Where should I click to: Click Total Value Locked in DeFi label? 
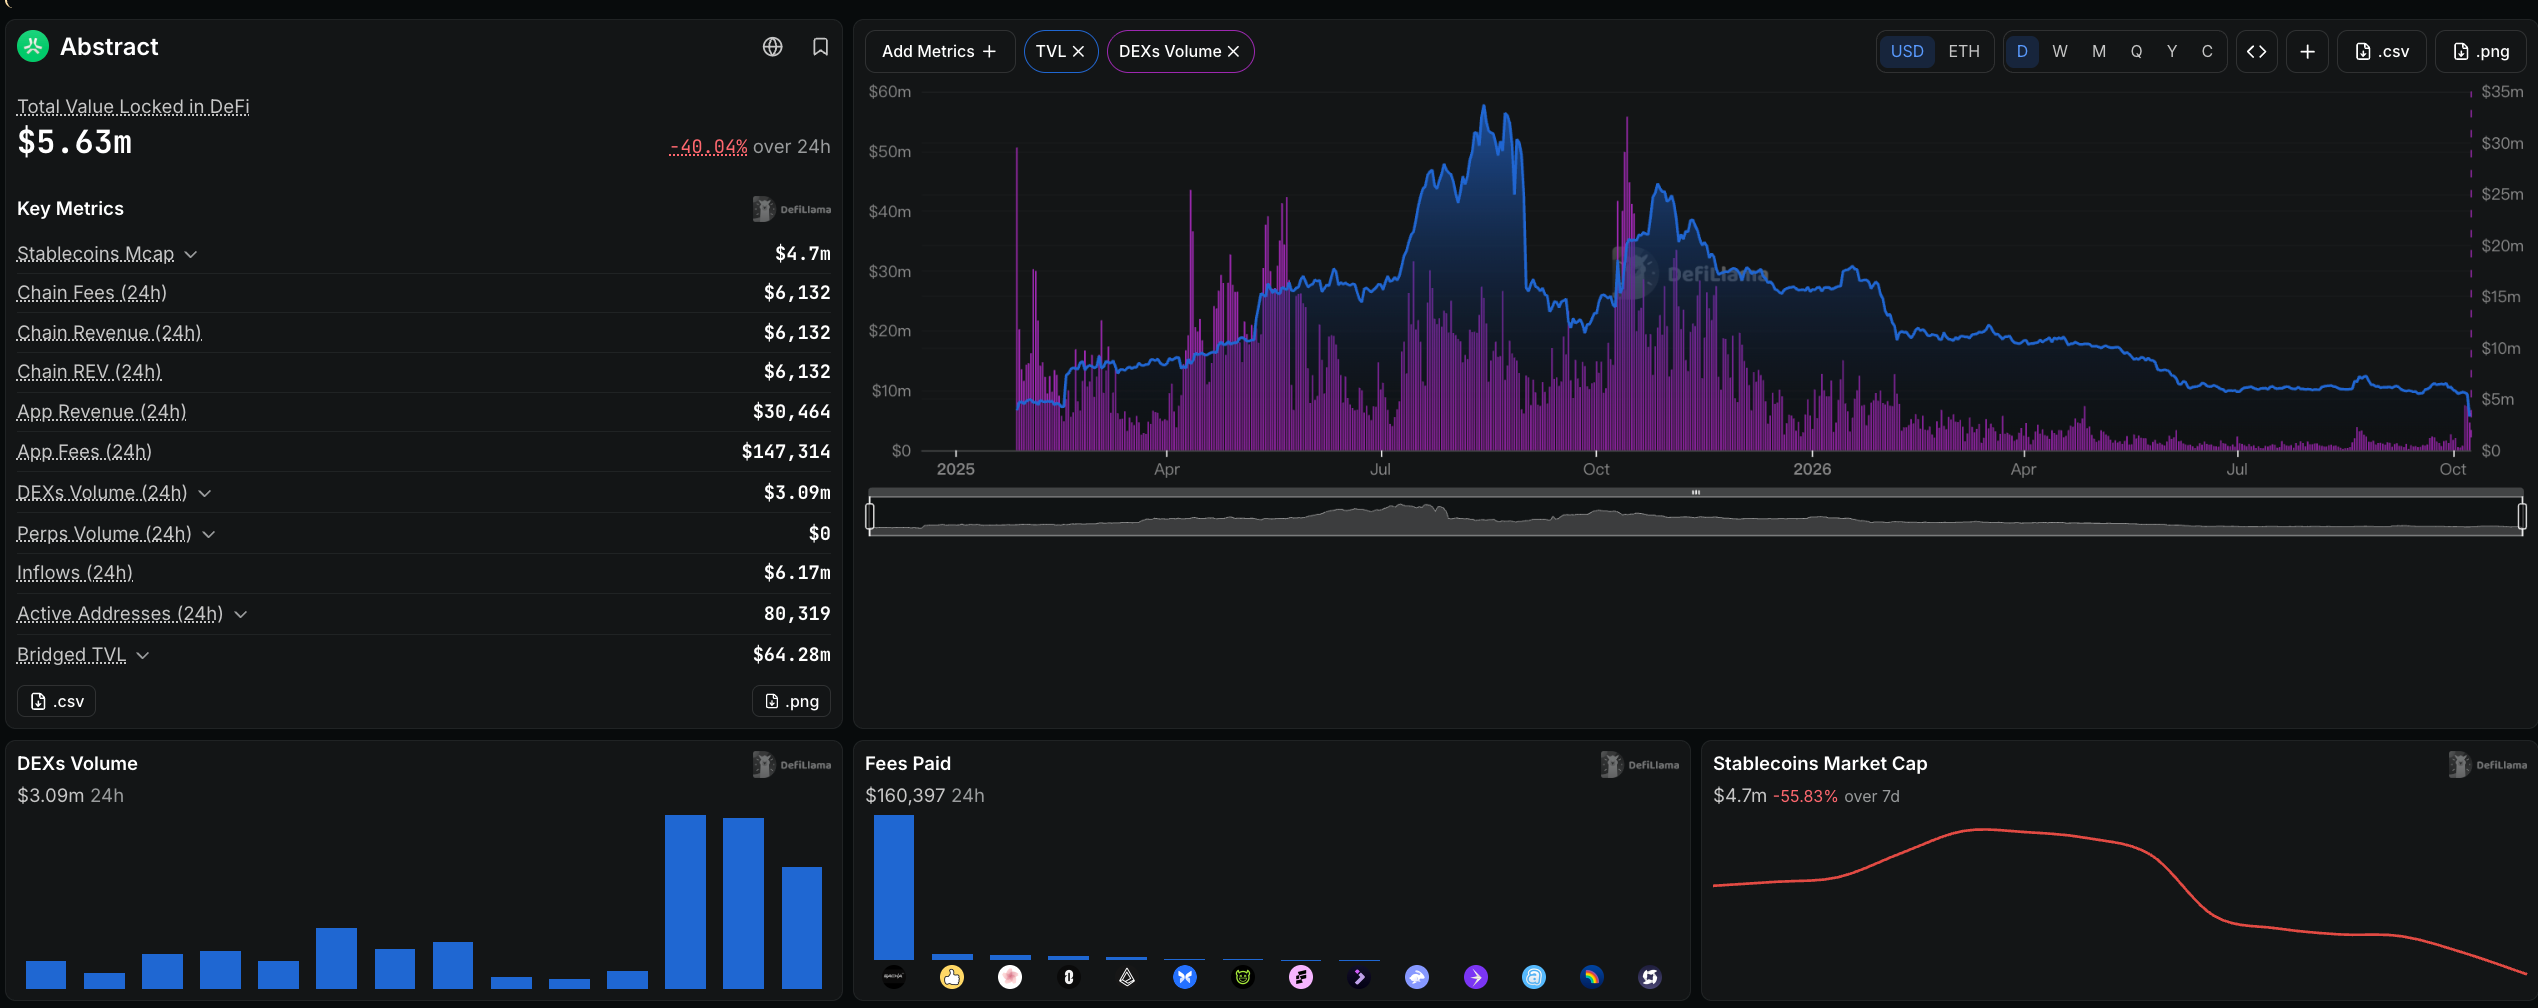click(133, 107)
